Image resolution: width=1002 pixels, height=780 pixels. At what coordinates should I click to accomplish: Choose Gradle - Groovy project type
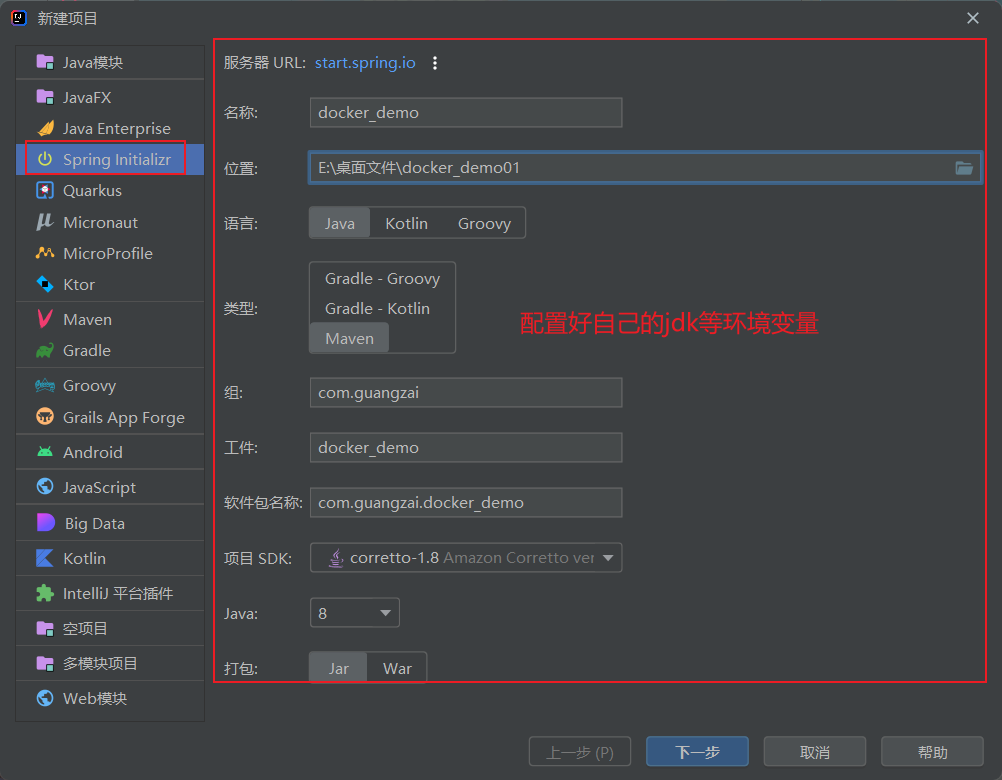tap(382, 279)
